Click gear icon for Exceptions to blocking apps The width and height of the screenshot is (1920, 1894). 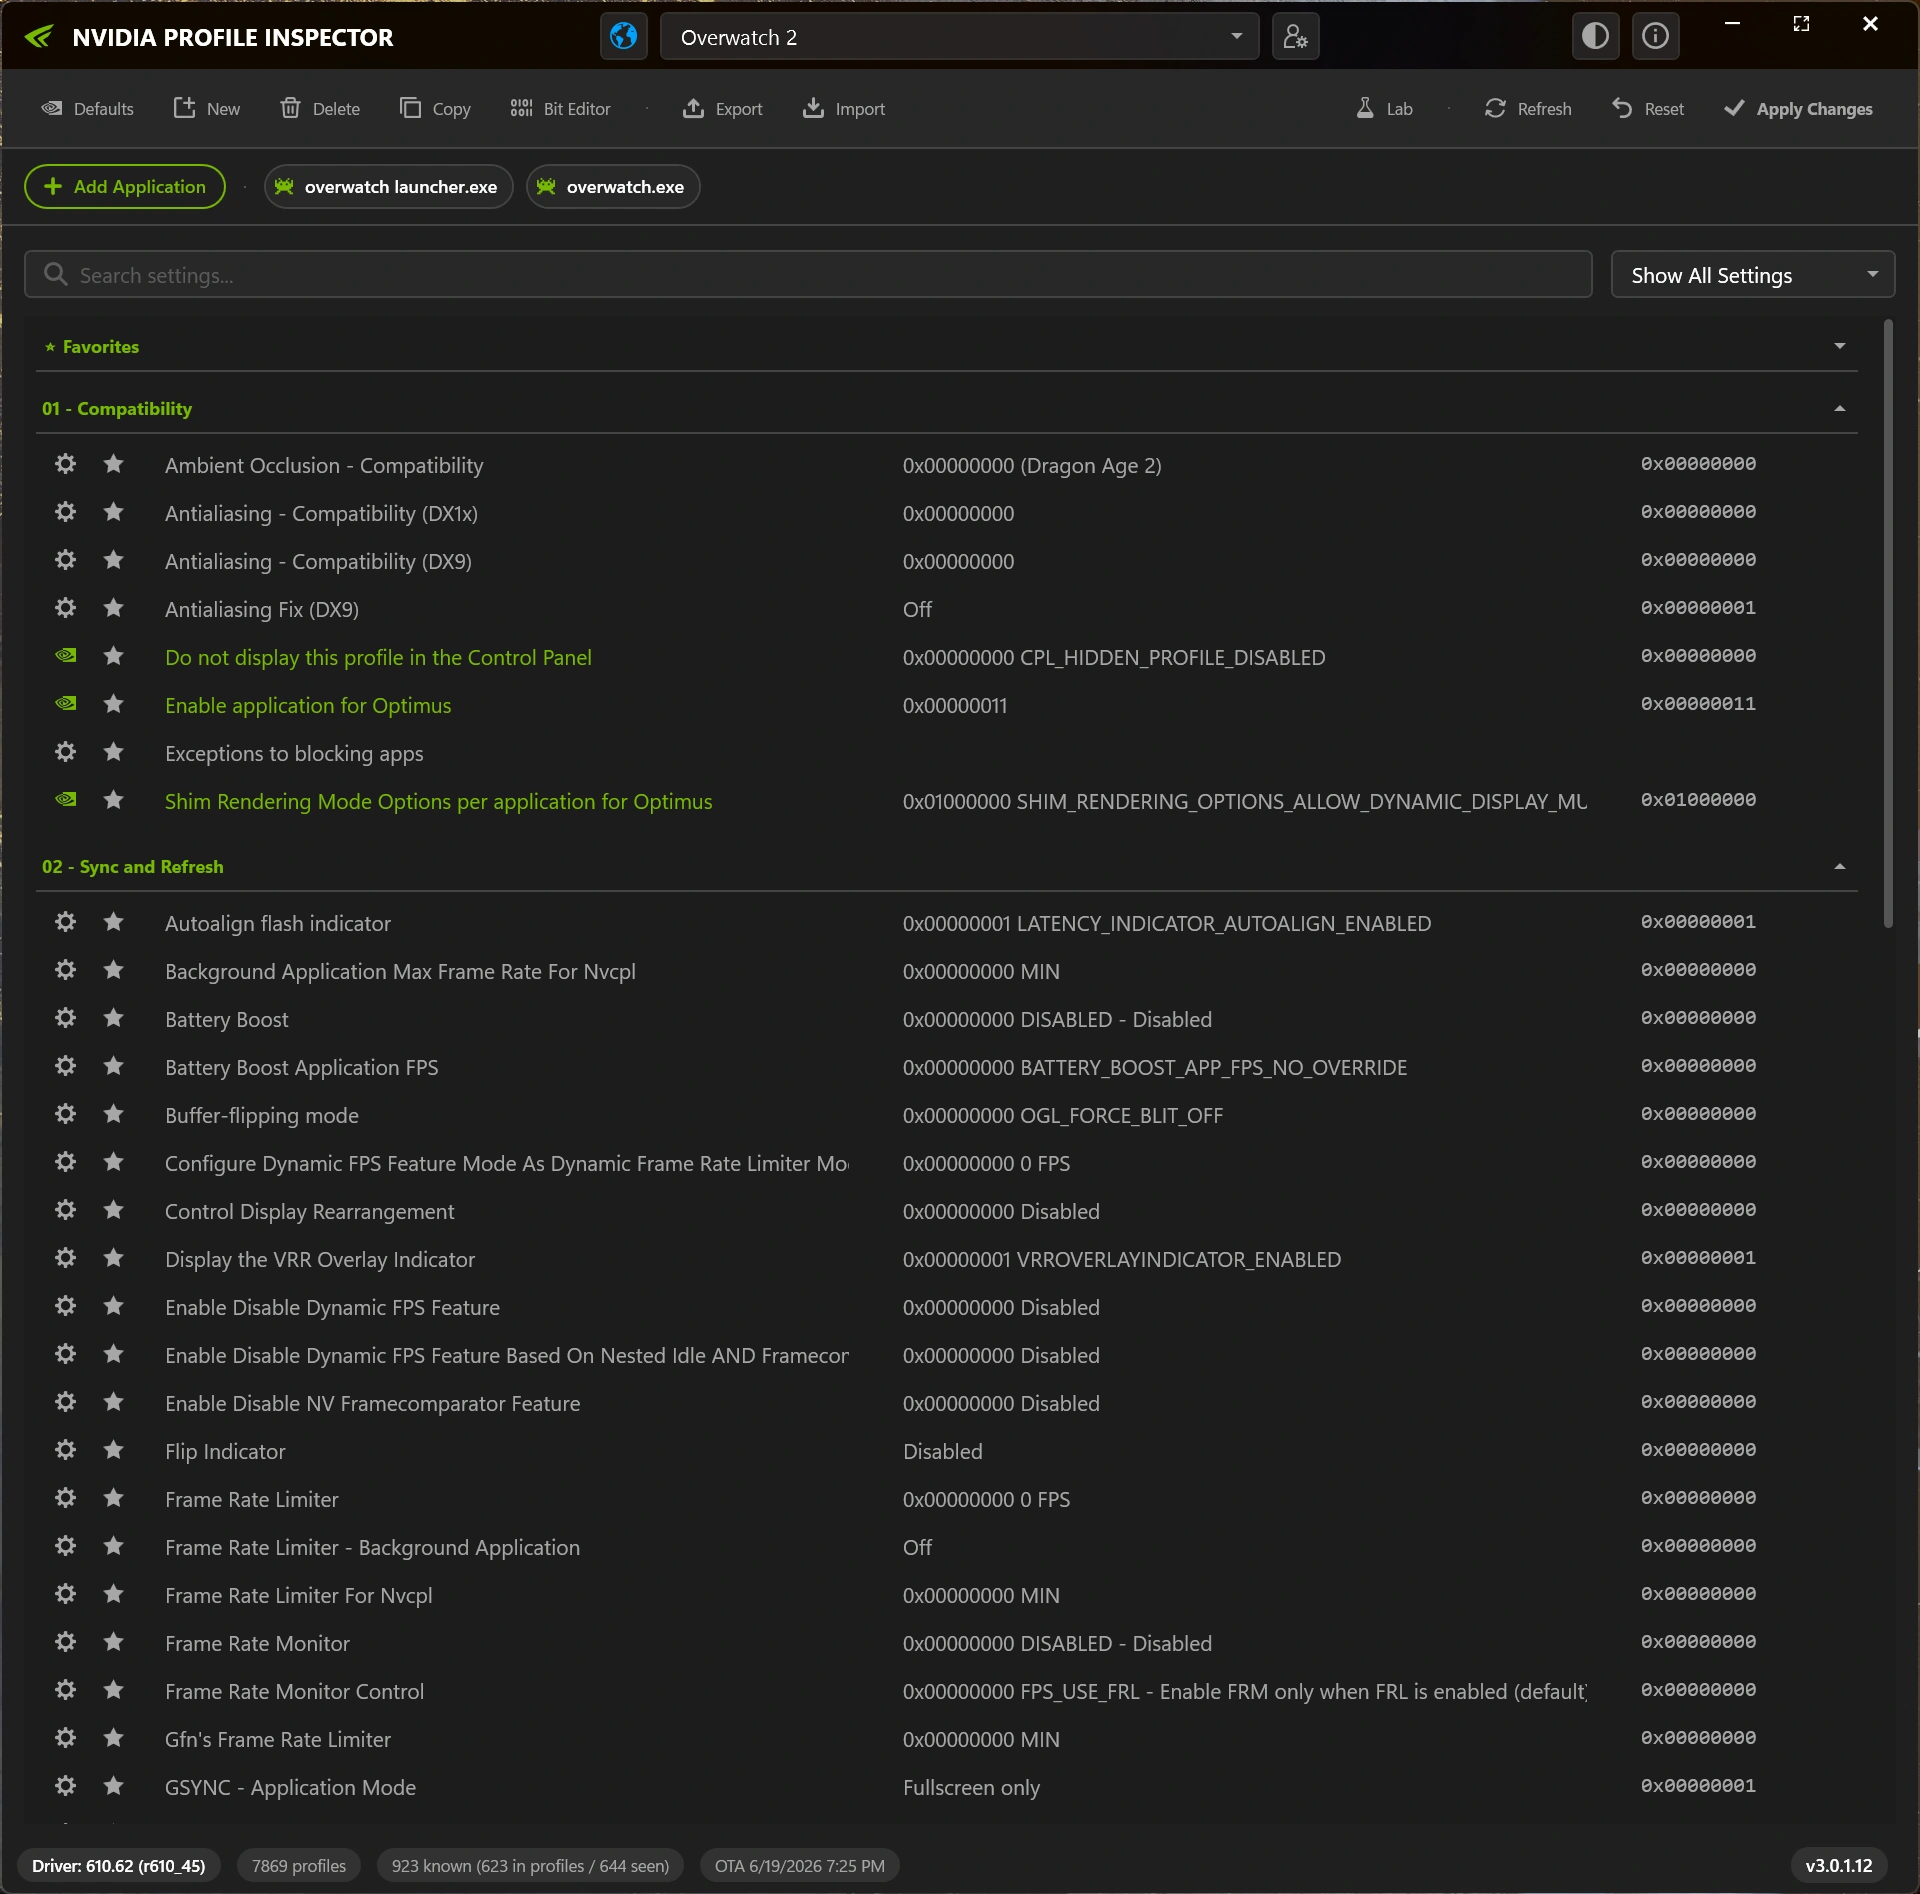point(66,752)
